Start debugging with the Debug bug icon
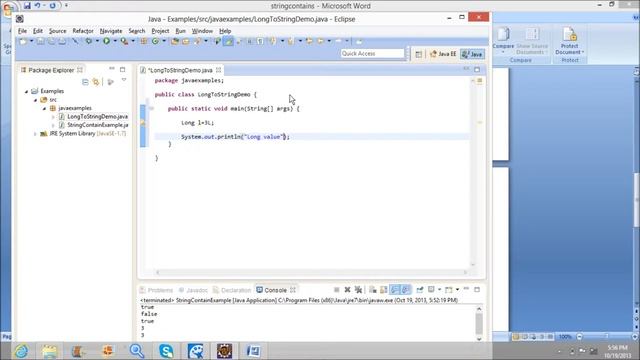This screenshot has height=360, width=640. (x=89, y=41)
